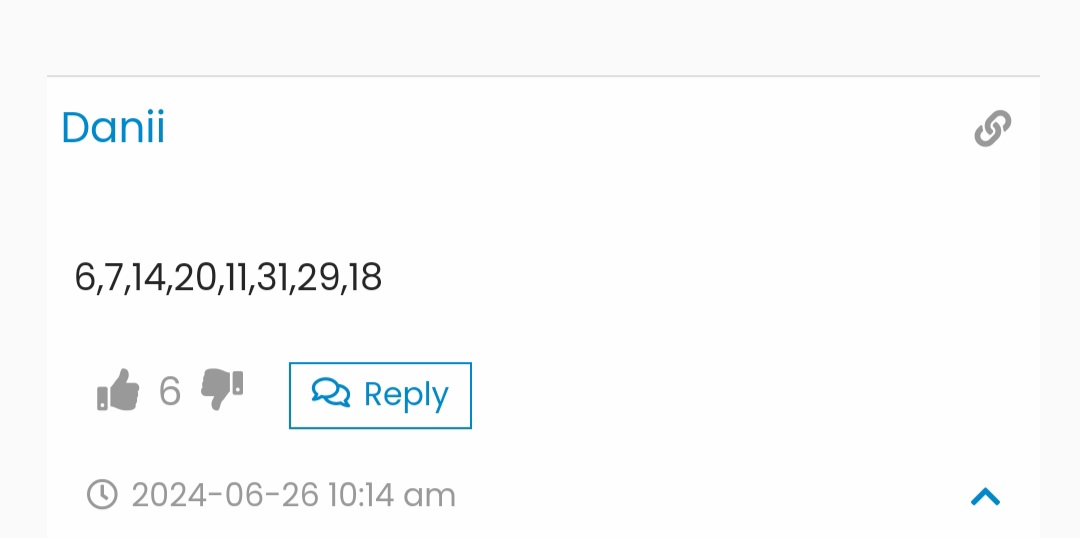Click the comment text 6,7,14,20,11,31,29,18
Screen dimensions: 1080x538
228,278
